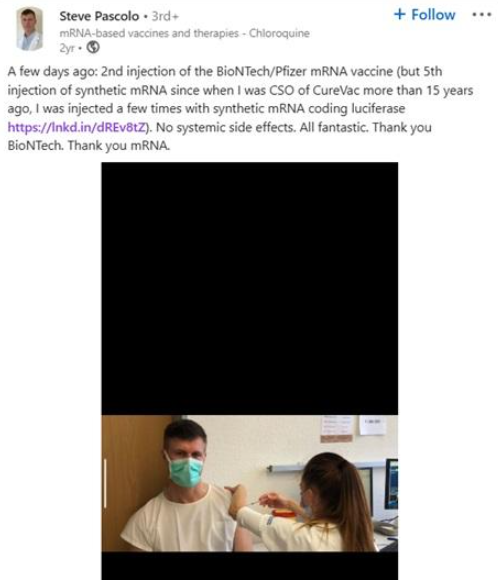The image size is (498, 580).
Task: Open the vaccination photo in the post
Action: point(250,483)
